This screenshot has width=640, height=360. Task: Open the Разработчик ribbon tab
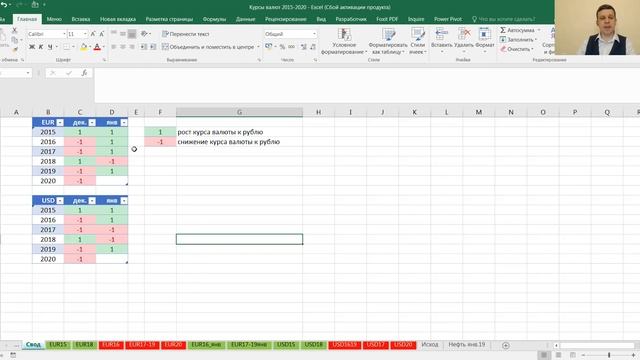351,19
